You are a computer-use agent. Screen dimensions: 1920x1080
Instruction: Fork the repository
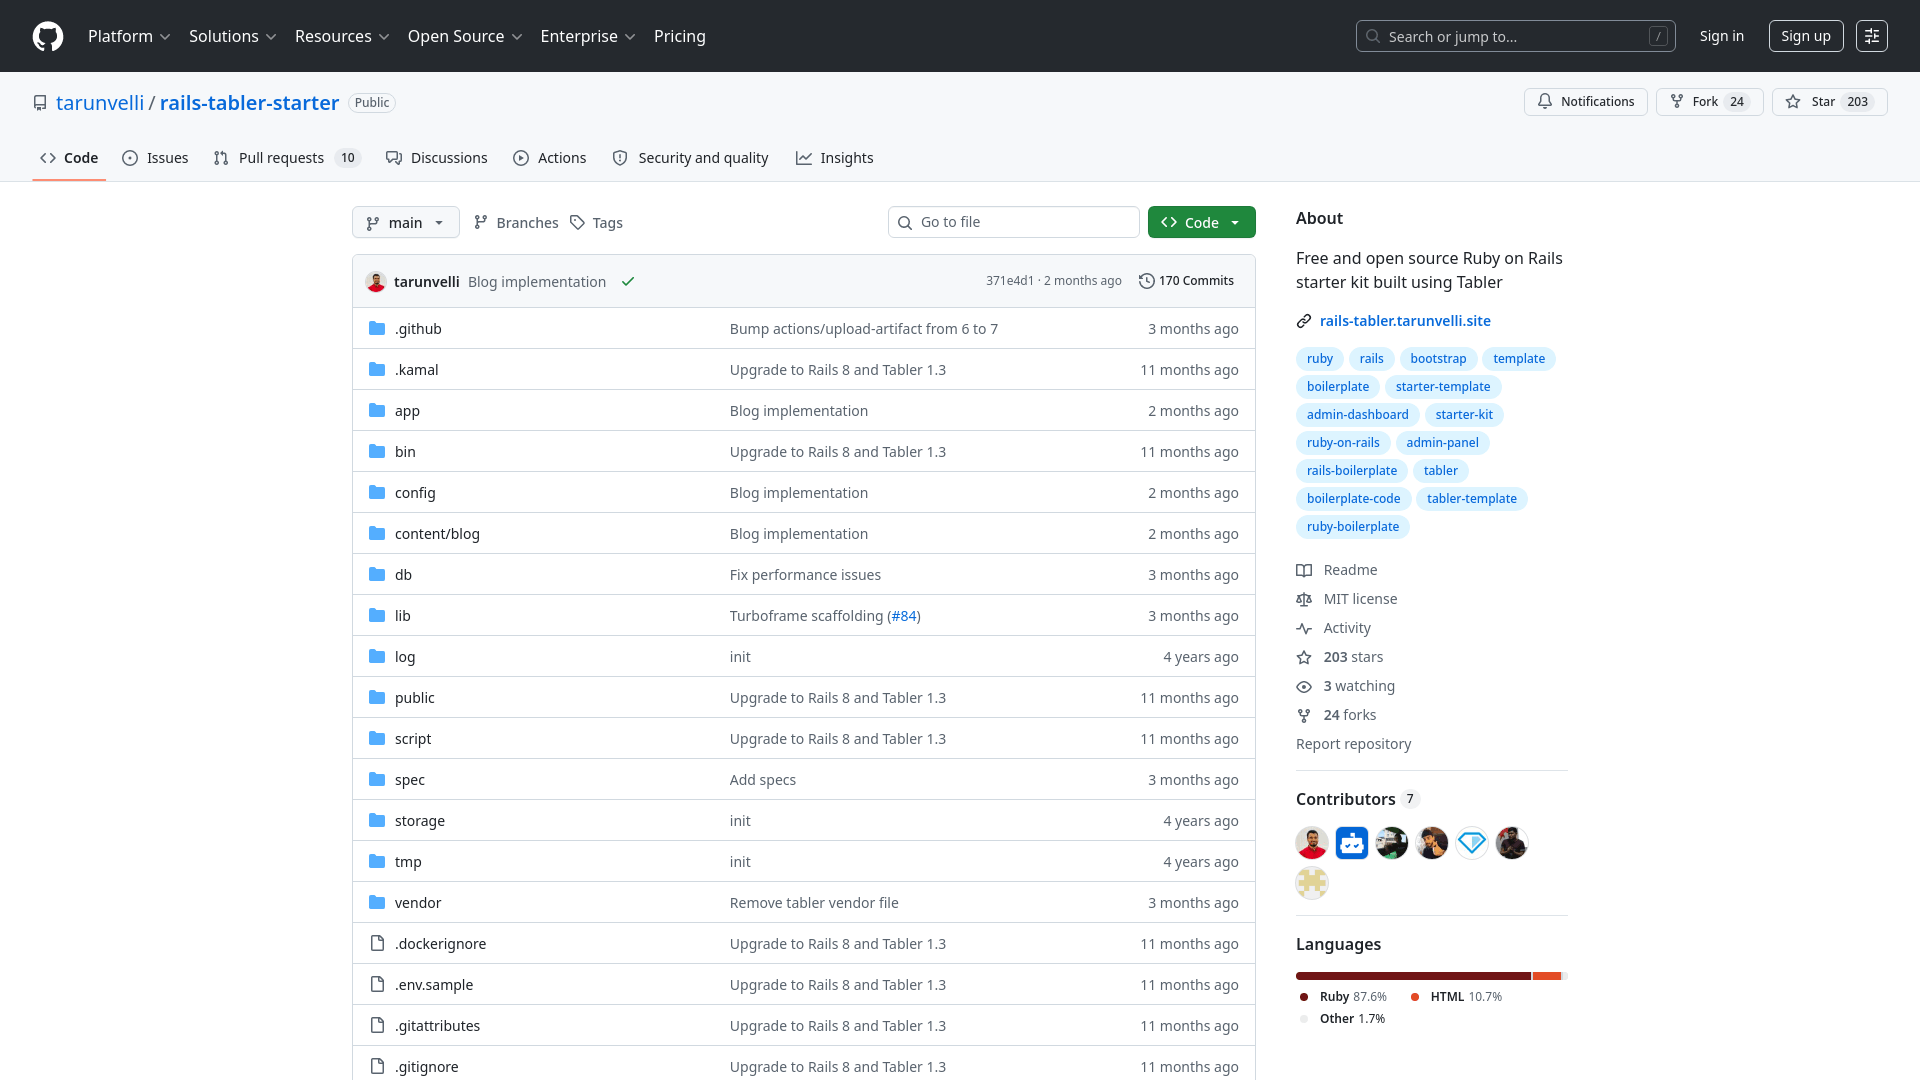coord(1709,102)
